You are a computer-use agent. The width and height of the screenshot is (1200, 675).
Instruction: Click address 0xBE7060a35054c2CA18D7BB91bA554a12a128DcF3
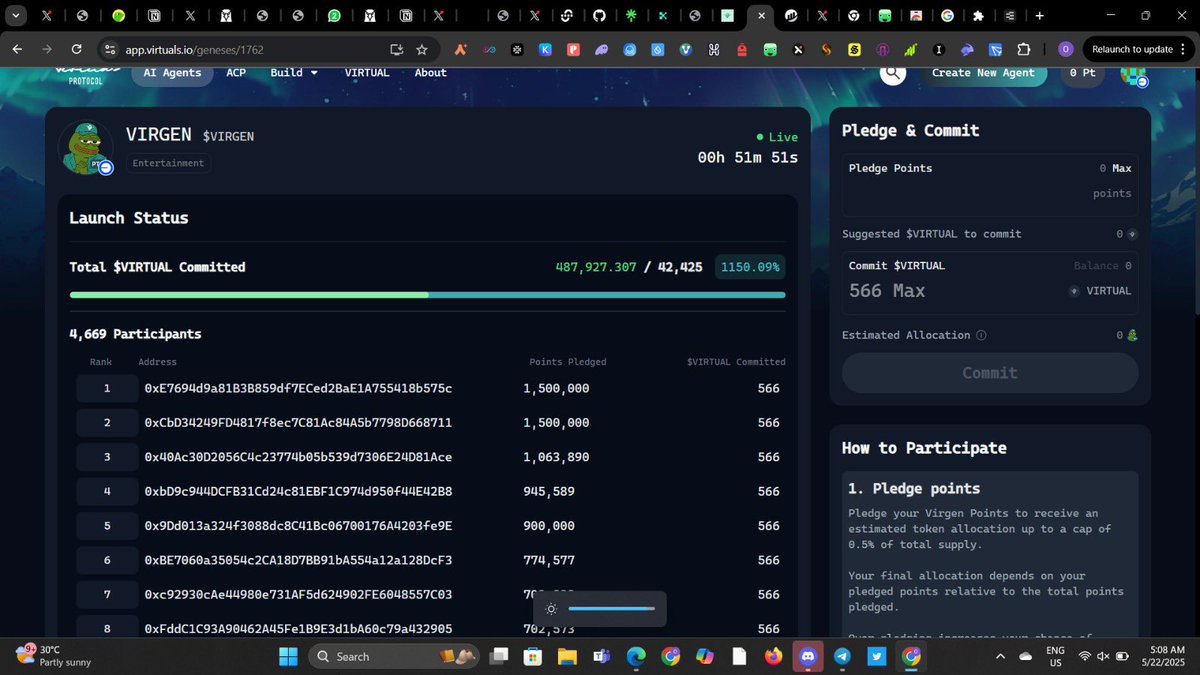pyautogui.click(x=298, y=560)
